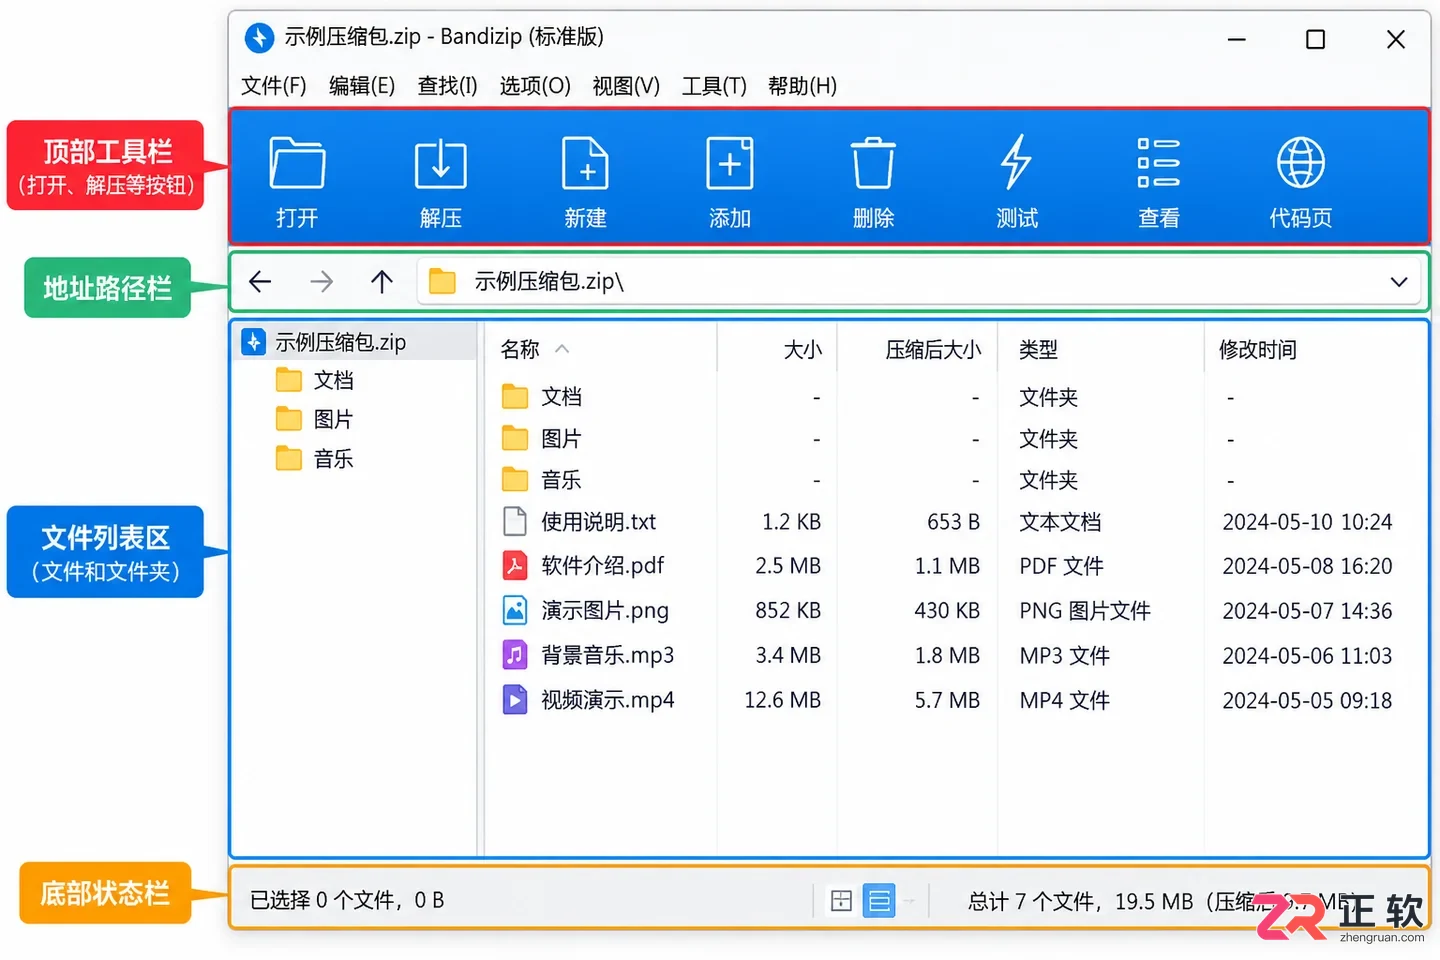Click the 解压 (Extract) toolbar icon

[440, 163]
